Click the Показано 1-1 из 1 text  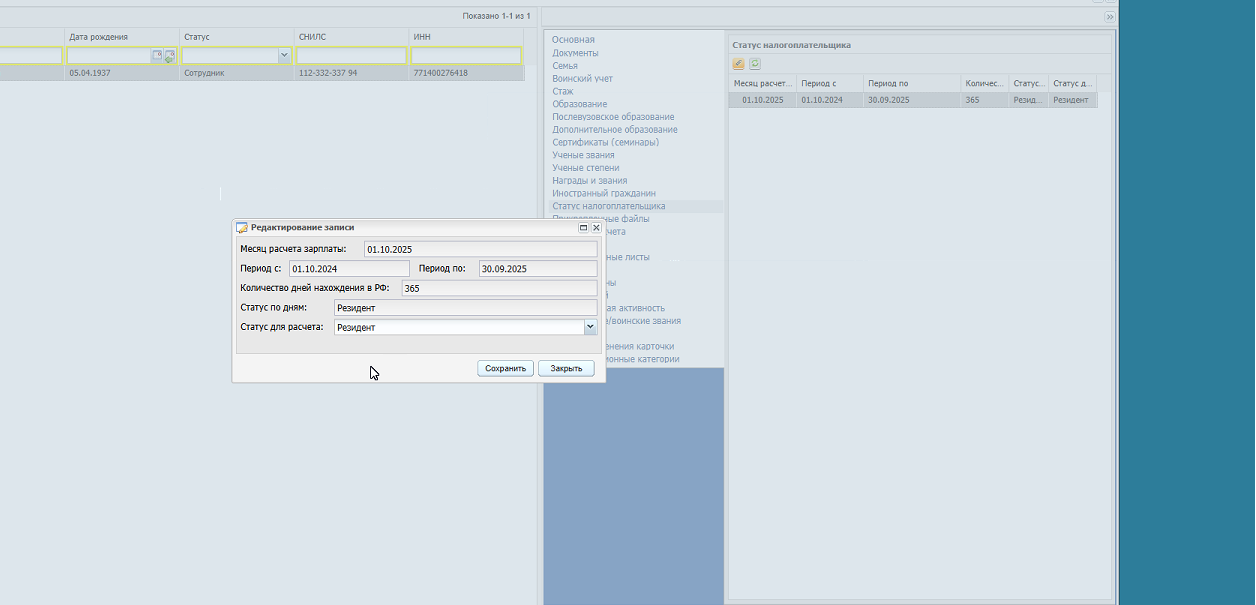tap(496, 16)
